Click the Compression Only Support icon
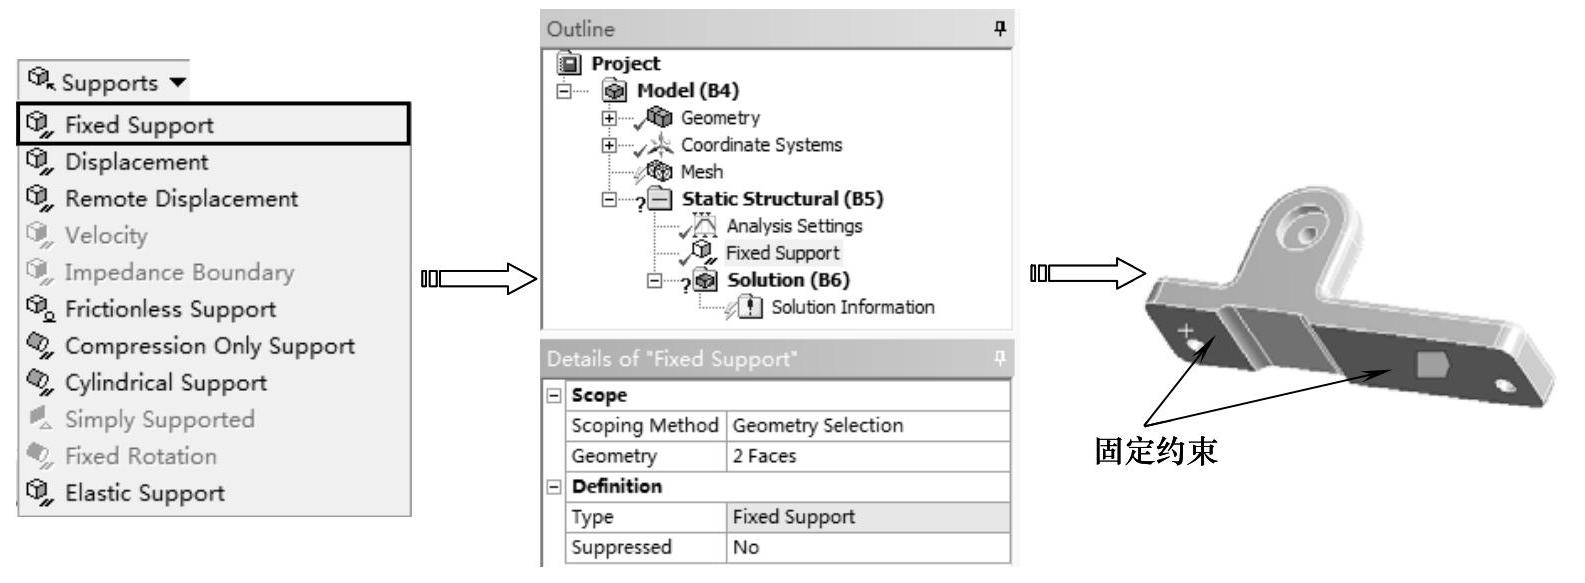The image size is (1585, 583). tap(38, 346)
